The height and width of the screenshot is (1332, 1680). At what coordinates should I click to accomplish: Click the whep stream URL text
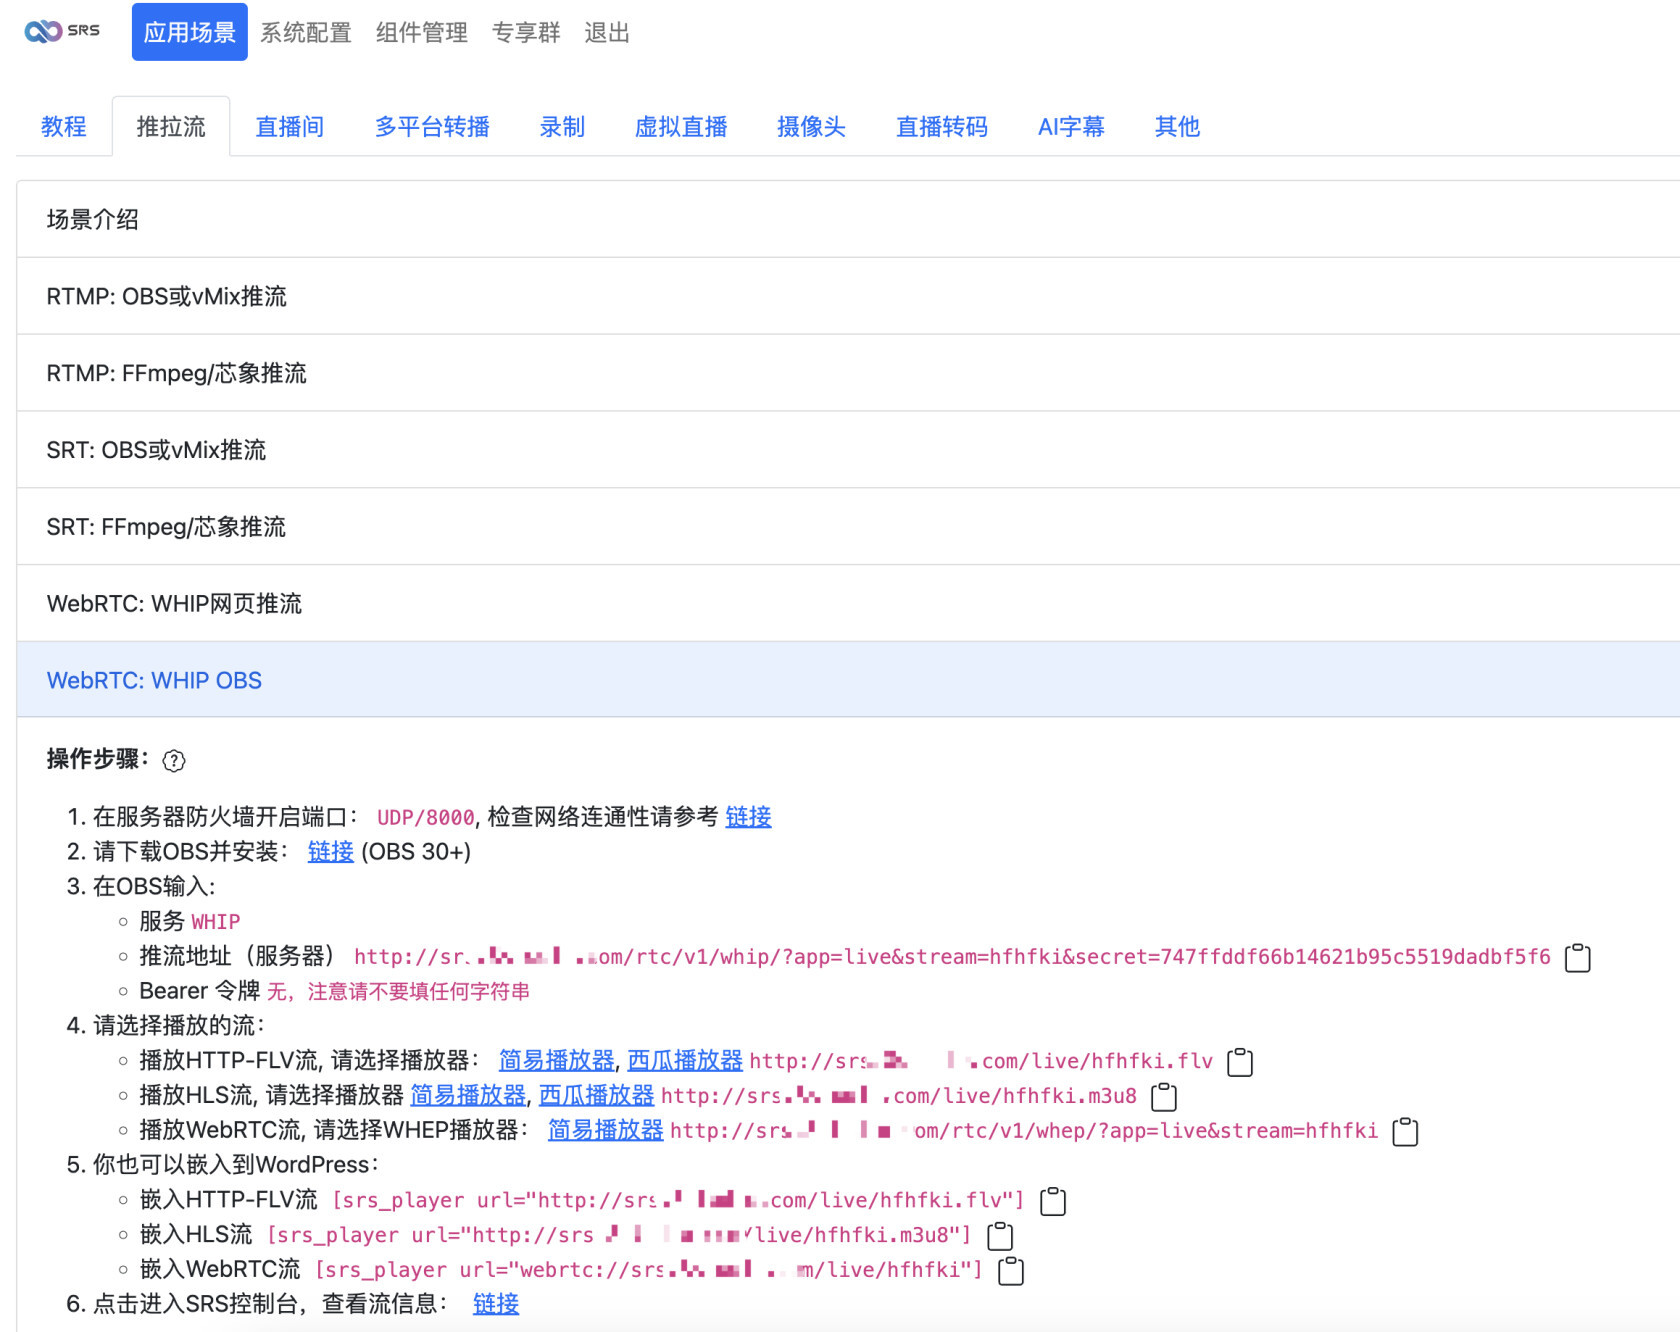[x=1024, y=1131]
